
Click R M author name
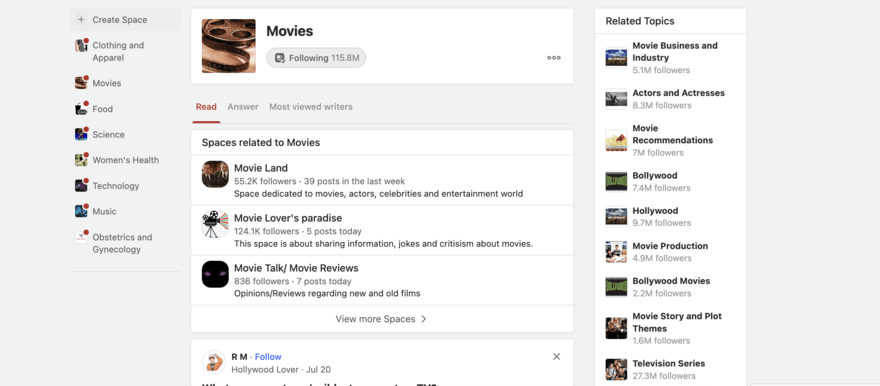click(240, 357)
